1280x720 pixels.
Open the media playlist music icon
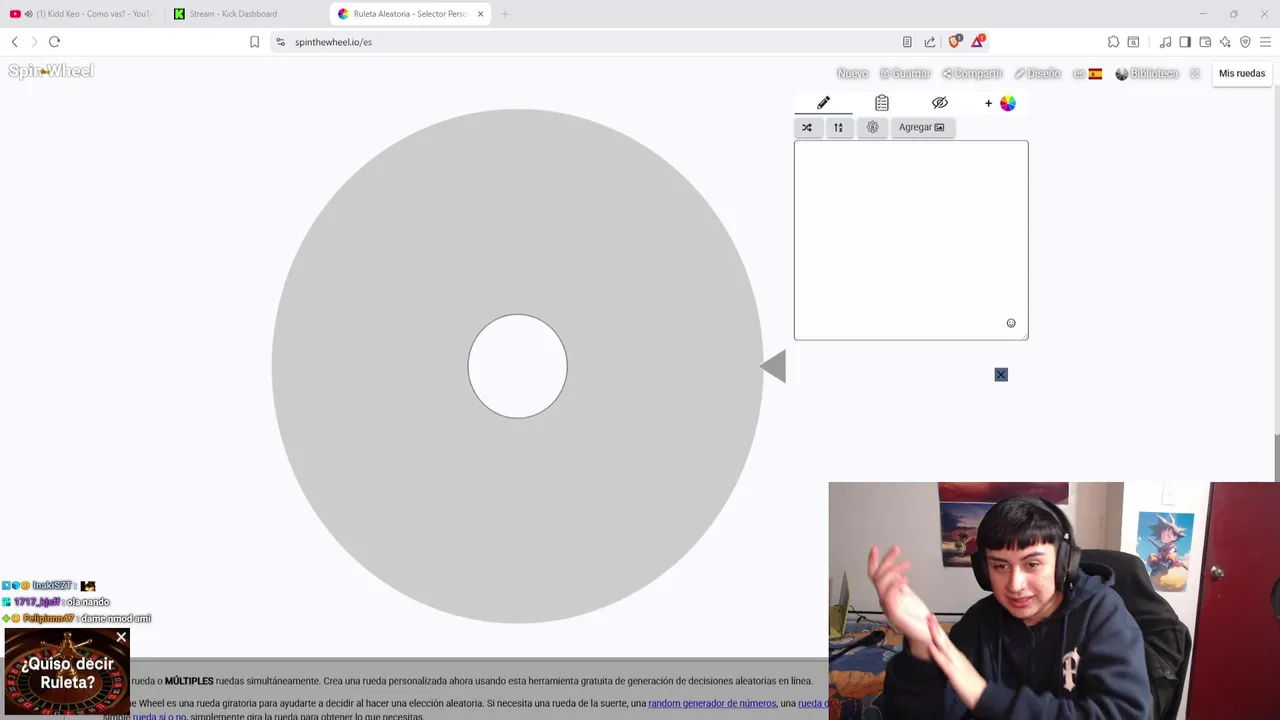coord(1165,42)
